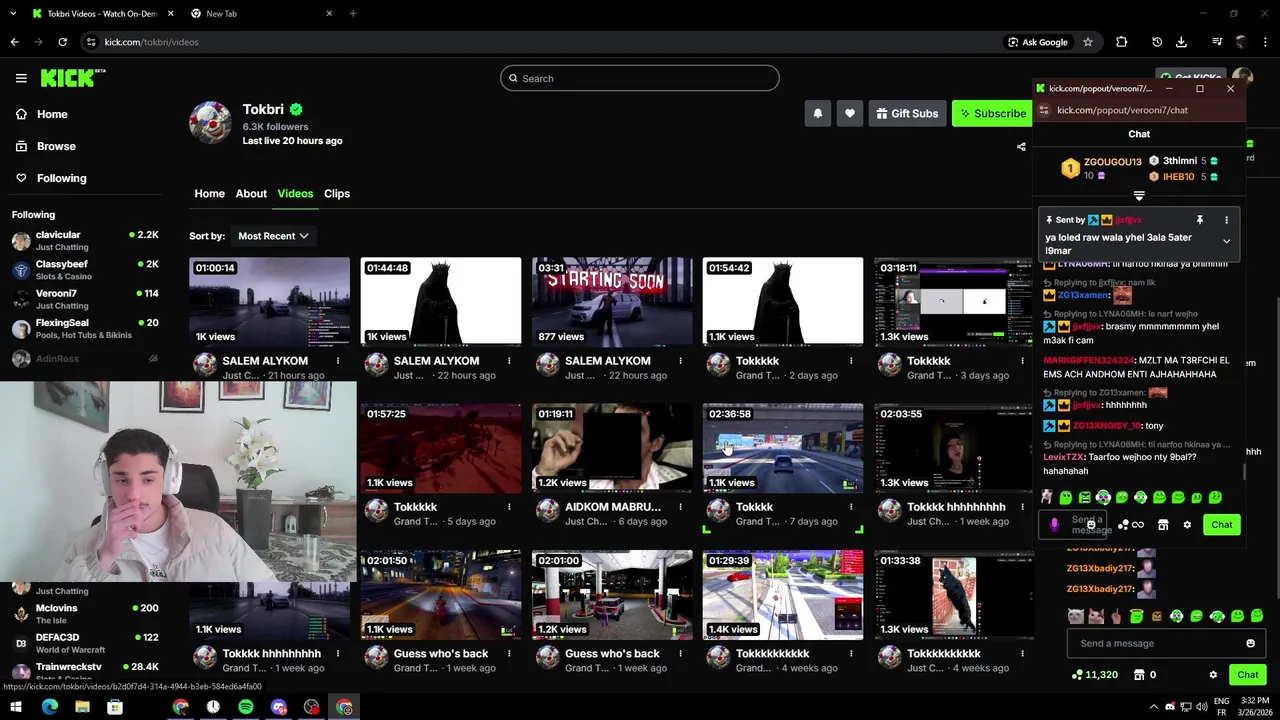The image size is (1280, 720).
Task: Click the notification bell for Tokbri
Action: [x=817, y=113]
